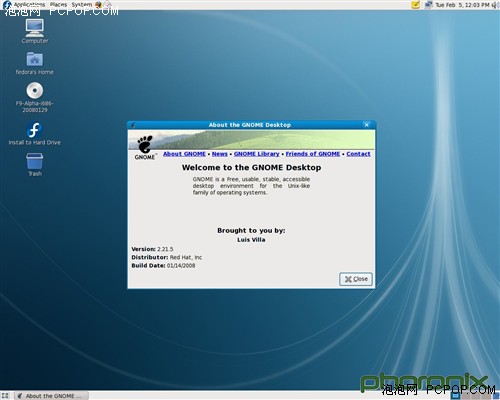Follow the Contact link
This screenshot has height=400, width=500.
pyautogui.click(x=358, y=154)
